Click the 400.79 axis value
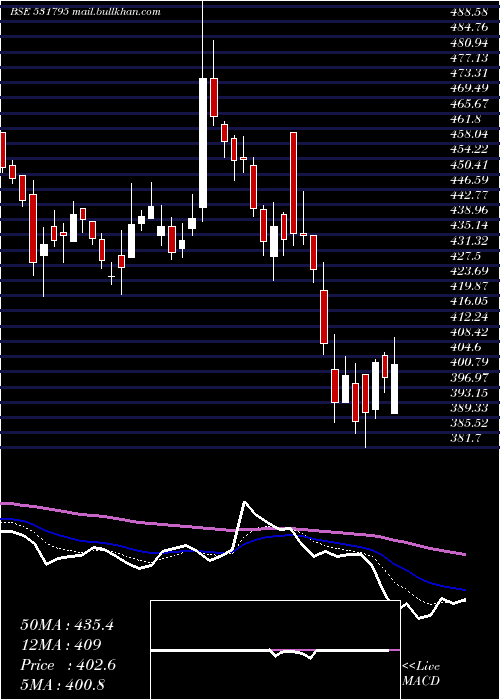 [x=469, y=362]
